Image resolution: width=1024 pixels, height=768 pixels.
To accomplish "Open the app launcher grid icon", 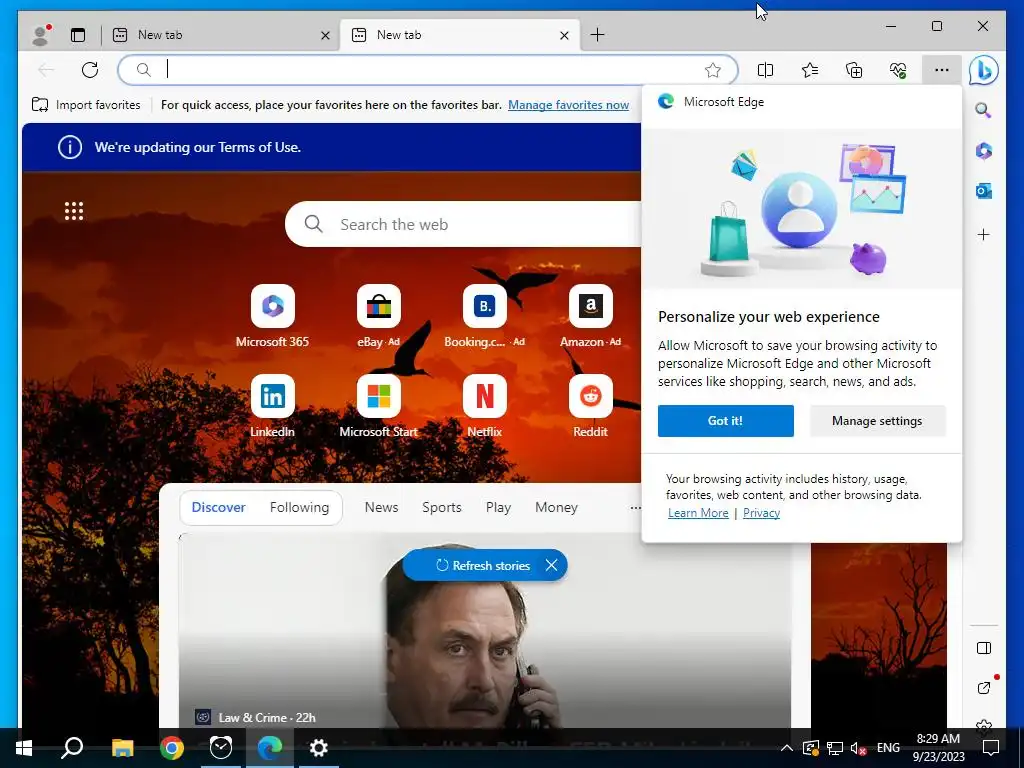I will pos(74,211).
